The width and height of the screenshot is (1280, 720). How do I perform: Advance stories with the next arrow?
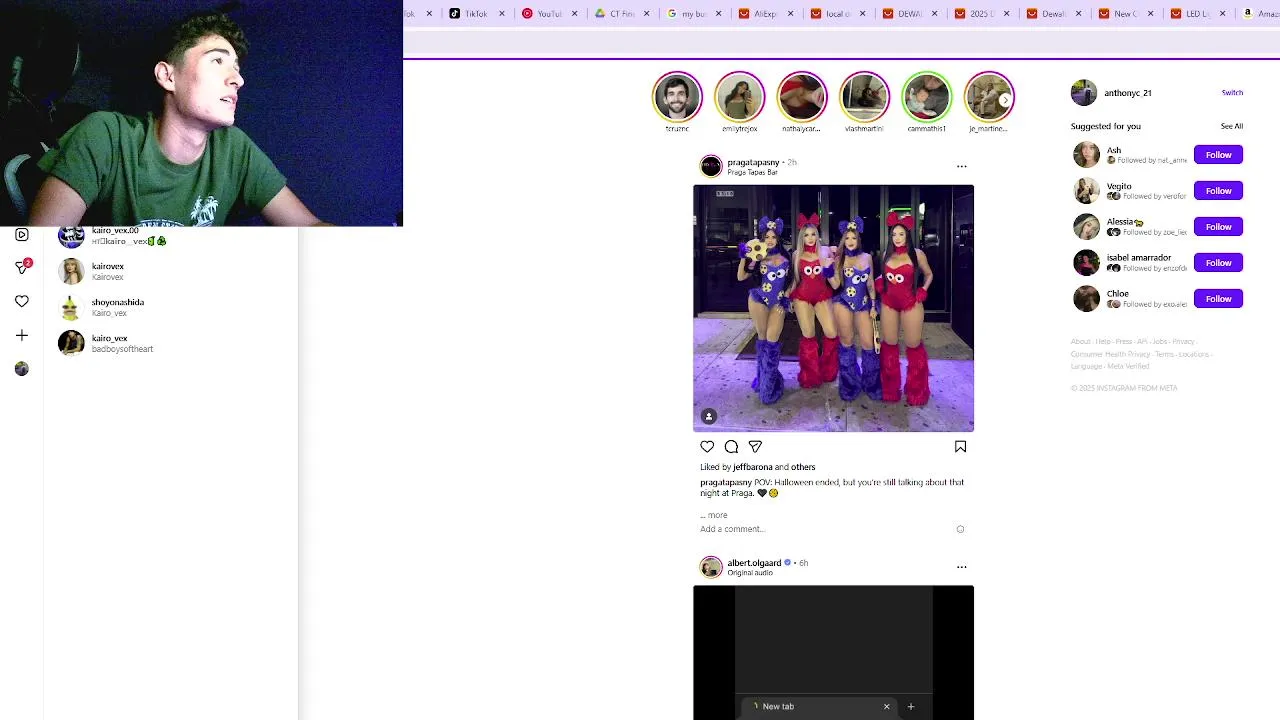[x=1005, y=100]
